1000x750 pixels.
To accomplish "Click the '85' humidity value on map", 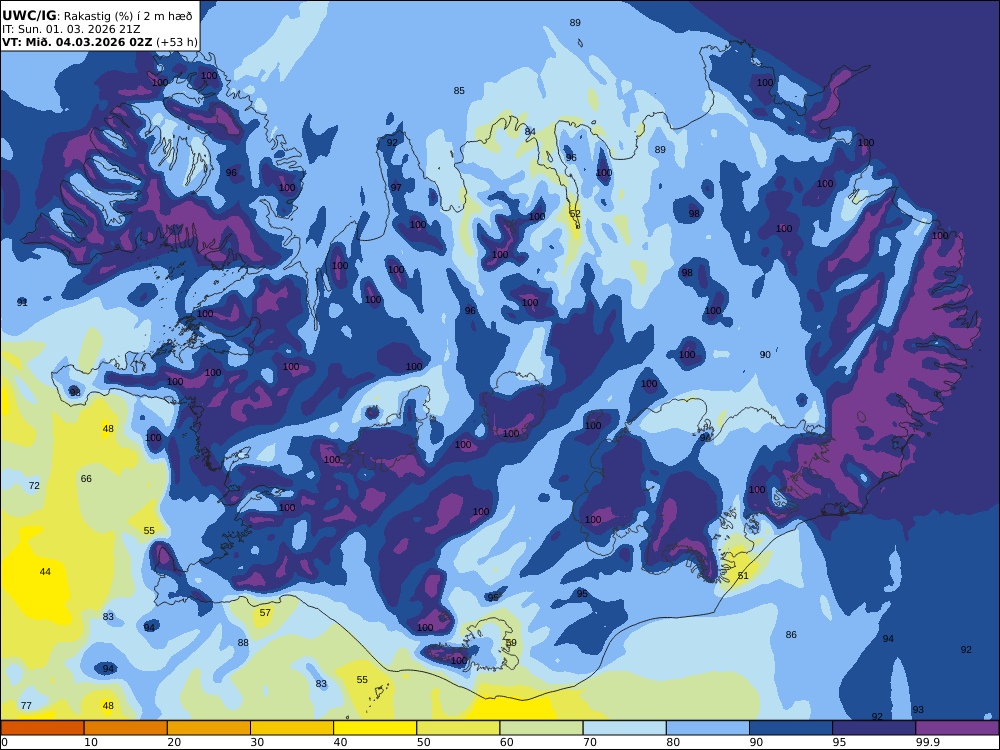I will 459,91.
